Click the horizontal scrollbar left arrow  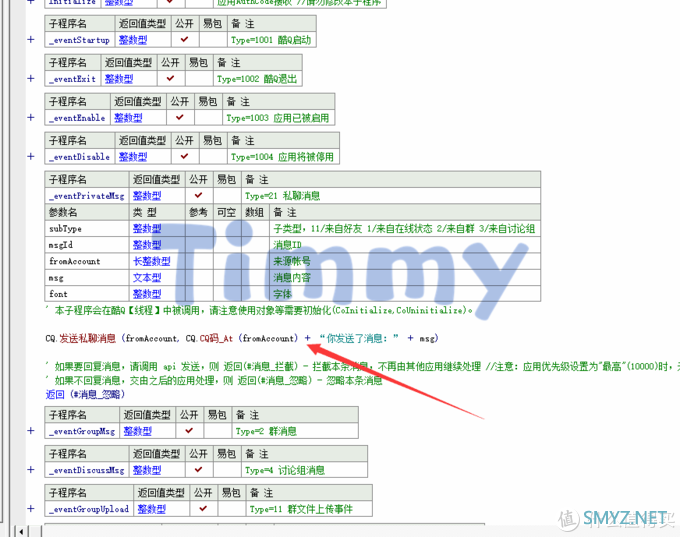(x=21, y=531)
